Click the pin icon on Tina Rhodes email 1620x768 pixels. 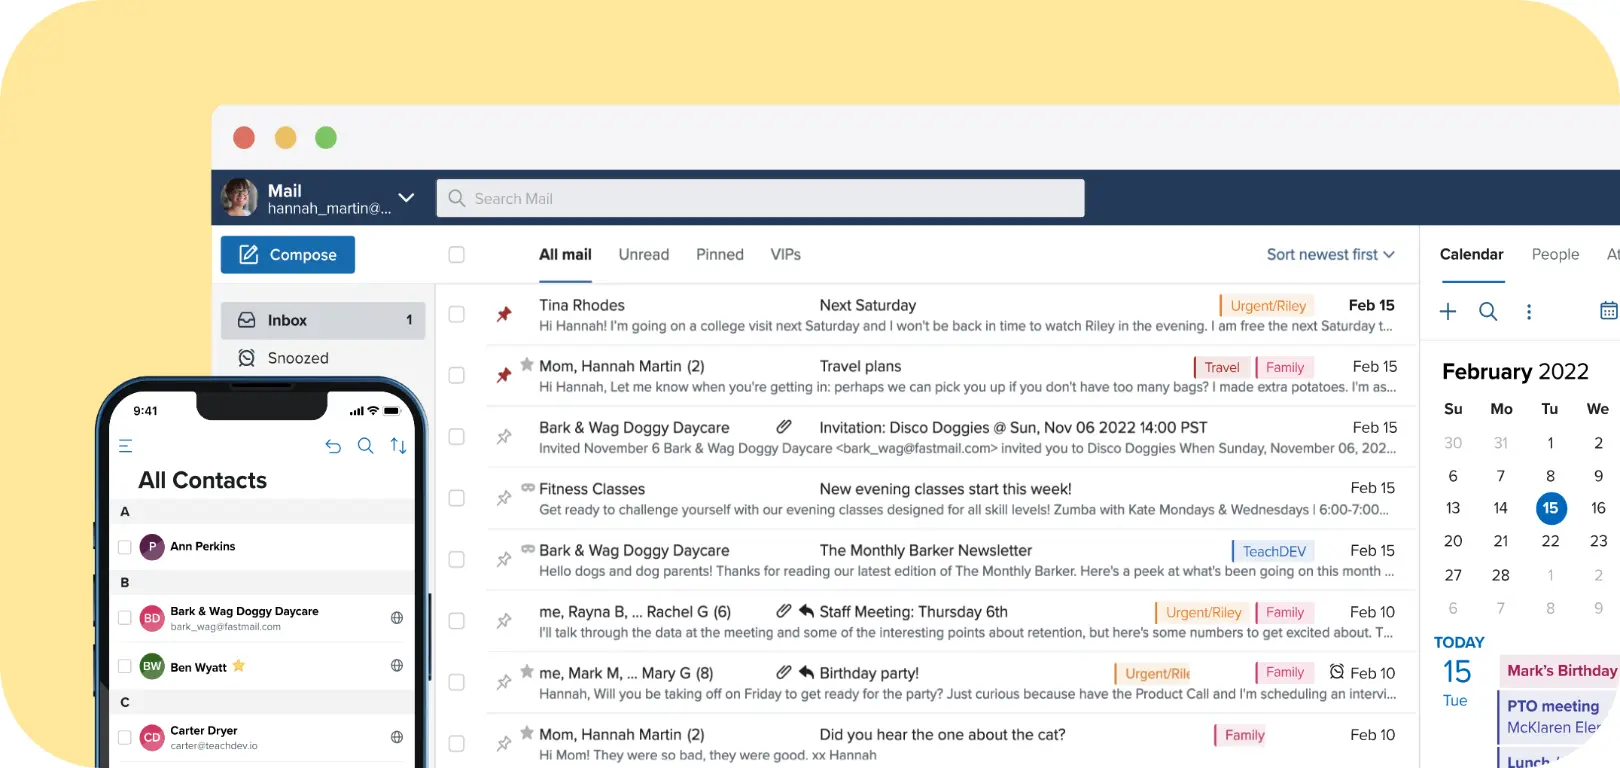click(504, 315)
